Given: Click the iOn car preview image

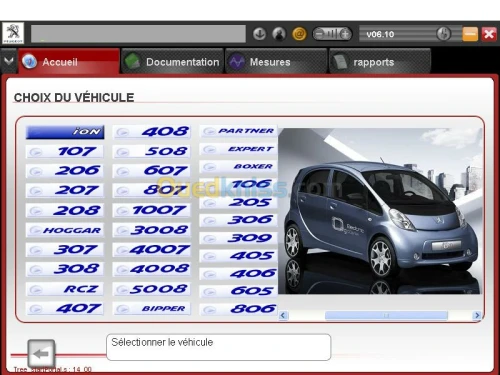Looking at the screenshot, I should point(380,211).
